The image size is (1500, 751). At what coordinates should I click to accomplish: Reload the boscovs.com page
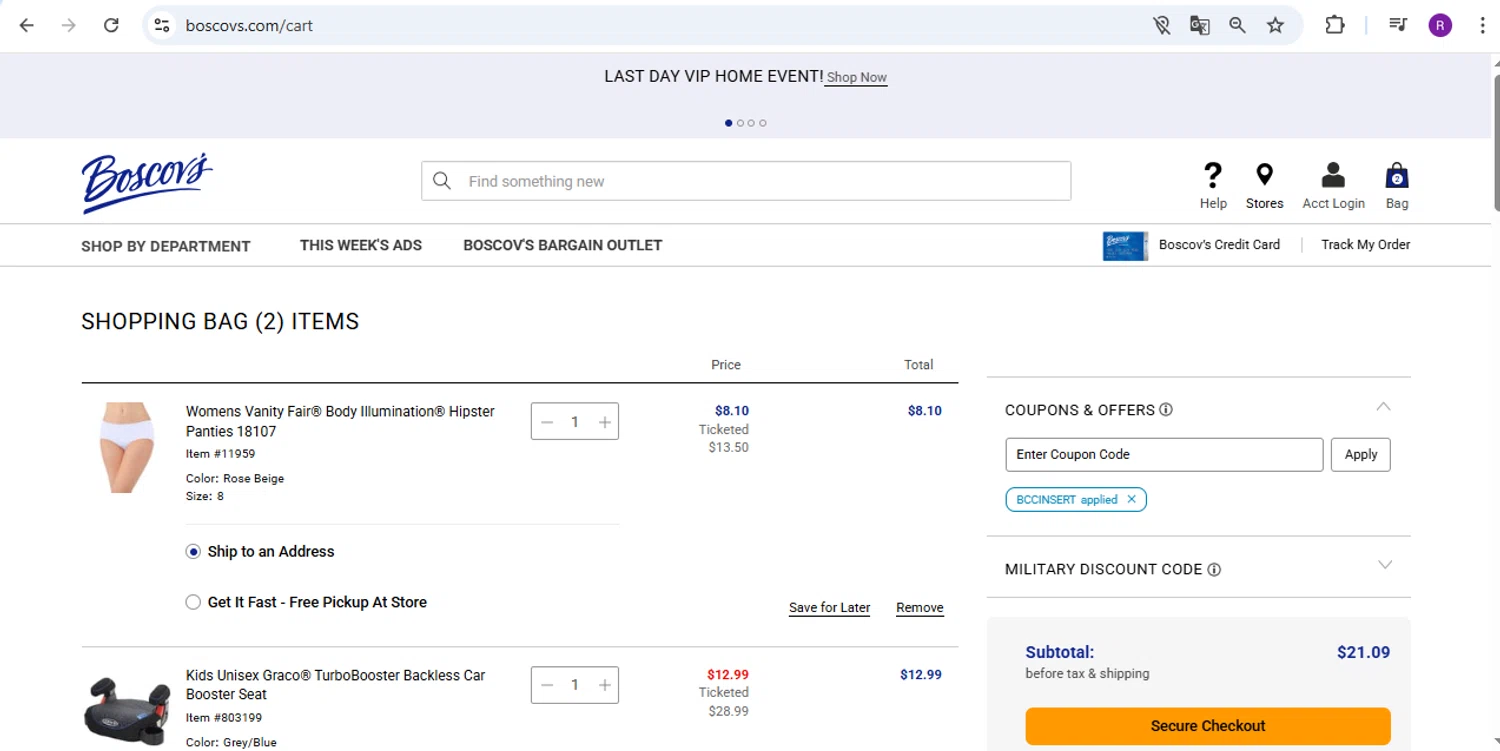click(111, 25)
